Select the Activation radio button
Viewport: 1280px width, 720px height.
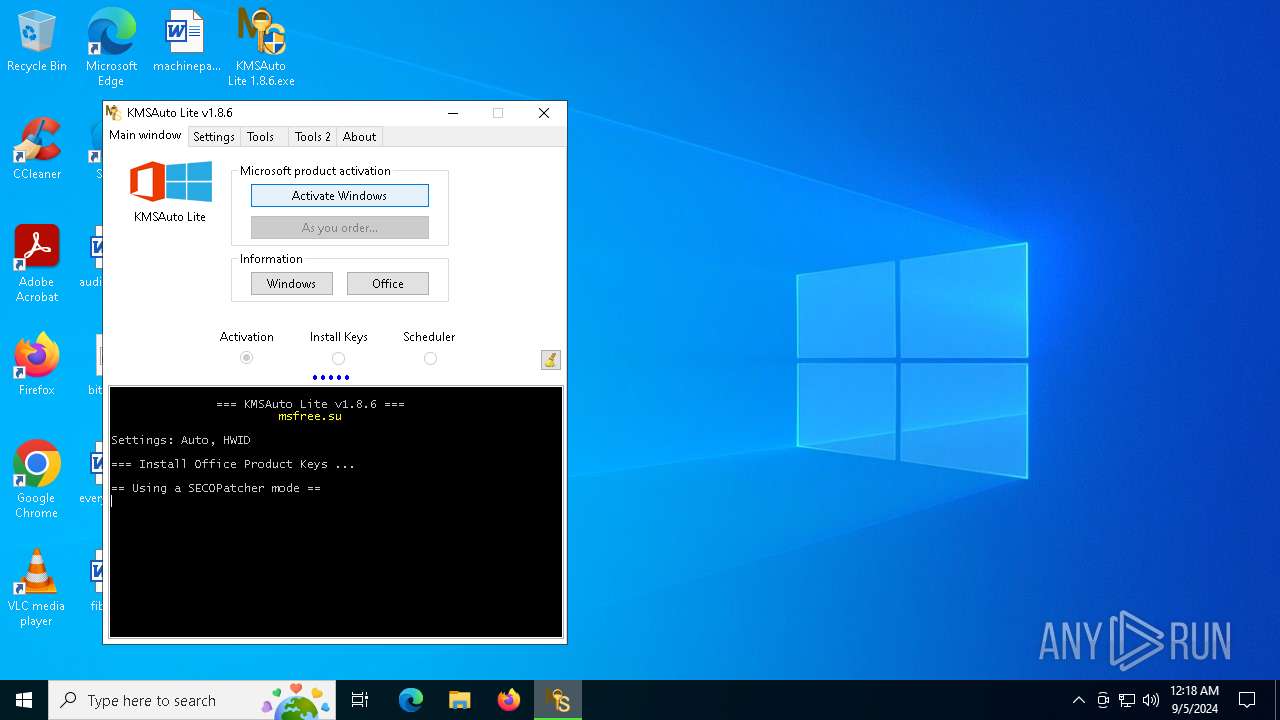tap(246, 358)
